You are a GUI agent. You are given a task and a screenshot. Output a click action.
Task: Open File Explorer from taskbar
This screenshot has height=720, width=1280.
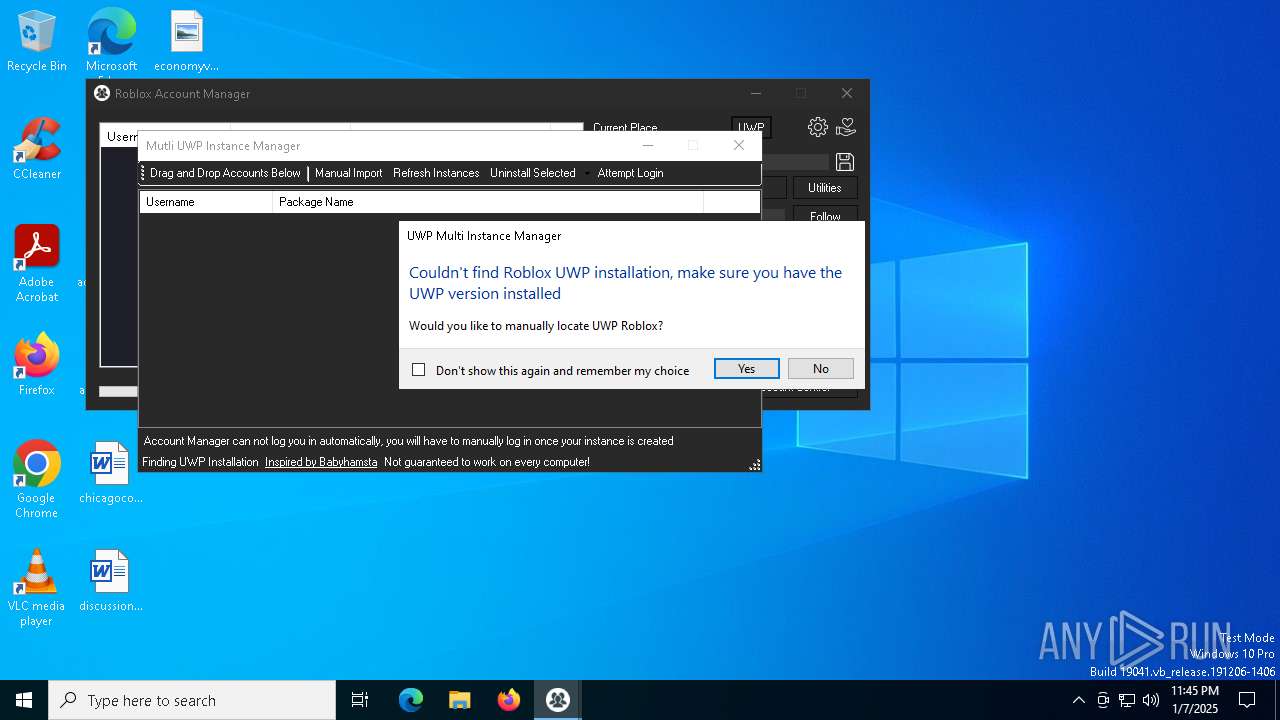click(460, 700)
